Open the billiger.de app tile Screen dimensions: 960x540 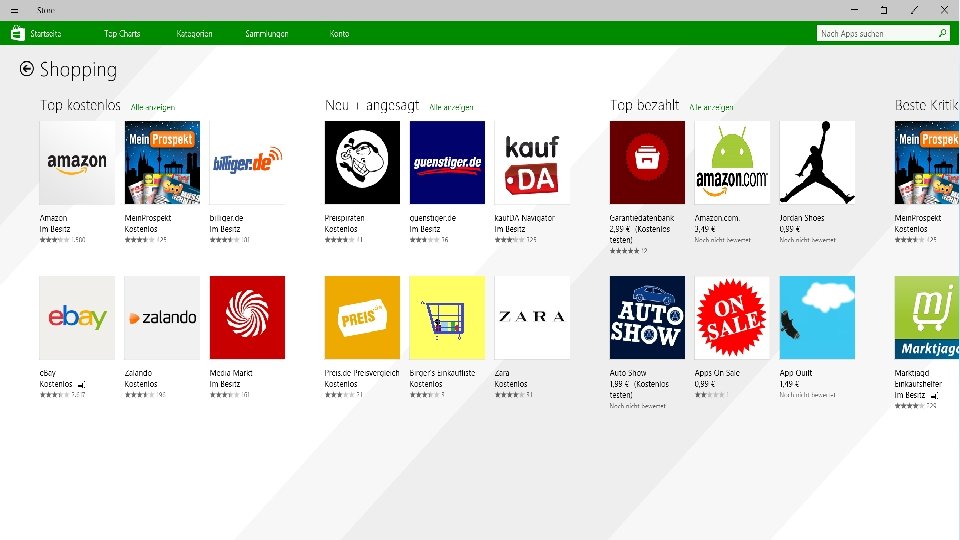247,162
